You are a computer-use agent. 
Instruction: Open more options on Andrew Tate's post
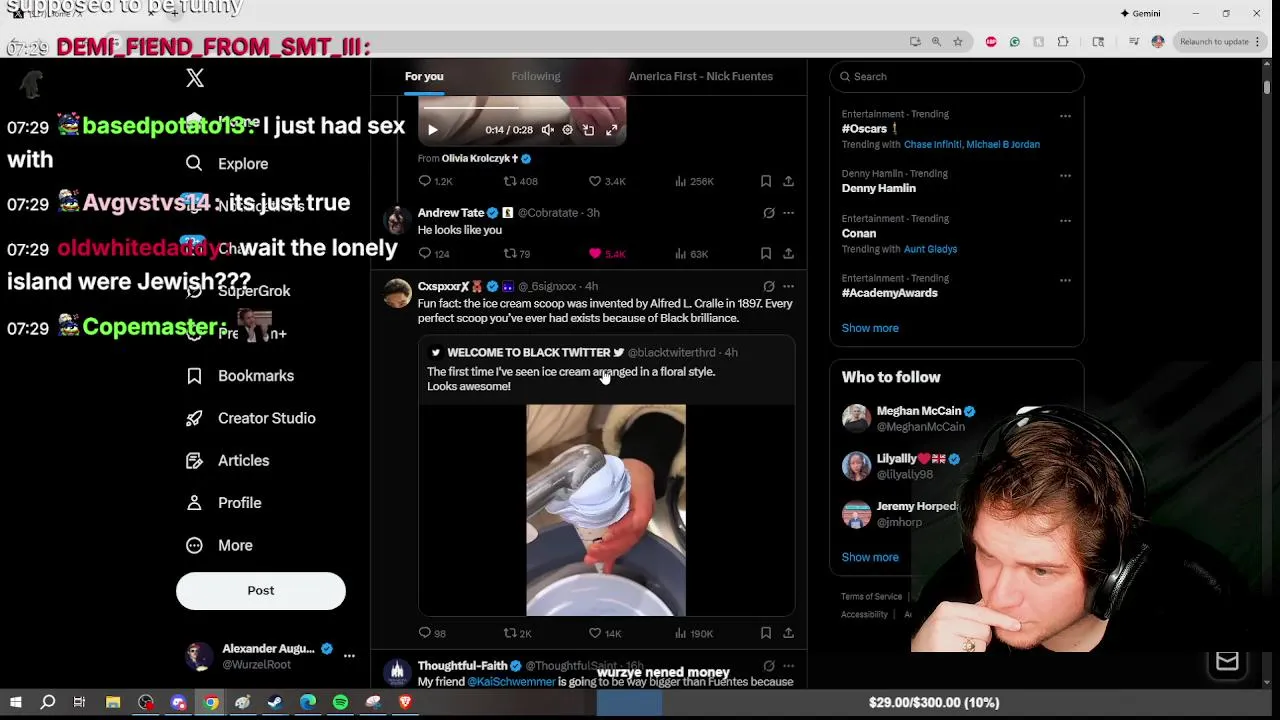[x=788, y=213]
